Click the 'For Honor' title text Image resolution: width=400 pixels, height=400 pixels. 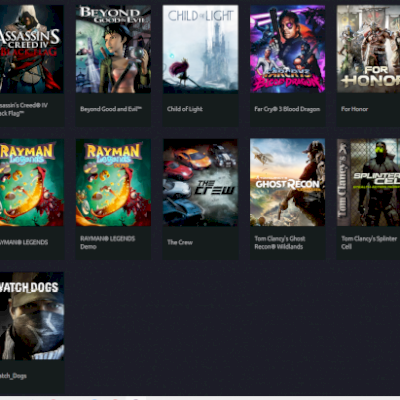pyautogui.click(x=354, y=109)
